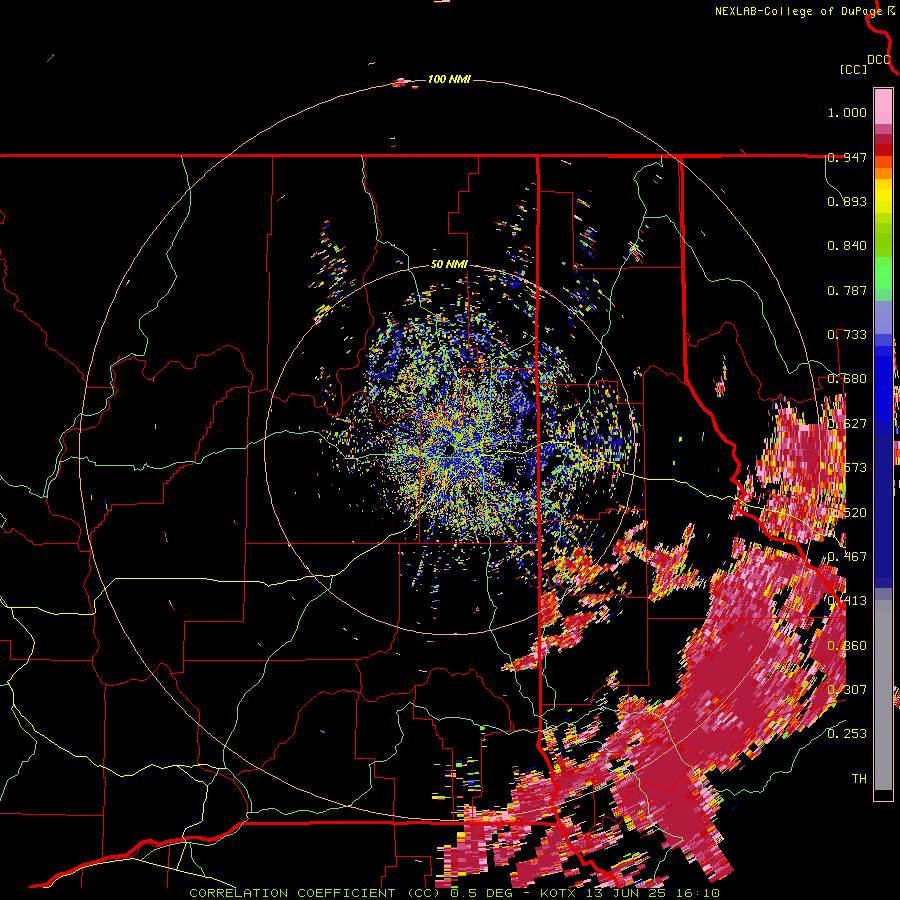
Task: Click the 0.680 scale label
Action: pyautogui.click(x=847, y=379)
